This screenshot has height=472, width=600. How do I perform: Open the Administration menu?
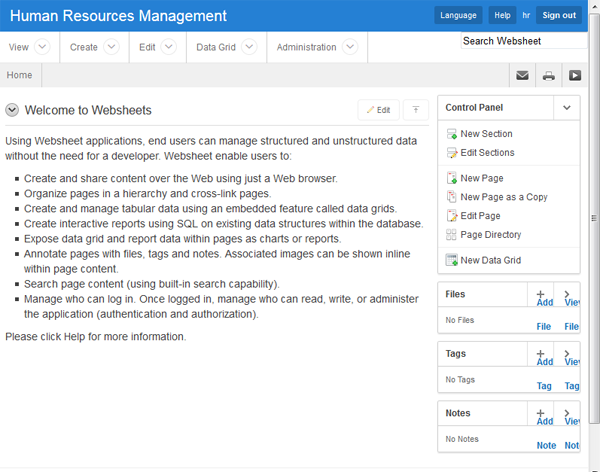click(316, 47)
